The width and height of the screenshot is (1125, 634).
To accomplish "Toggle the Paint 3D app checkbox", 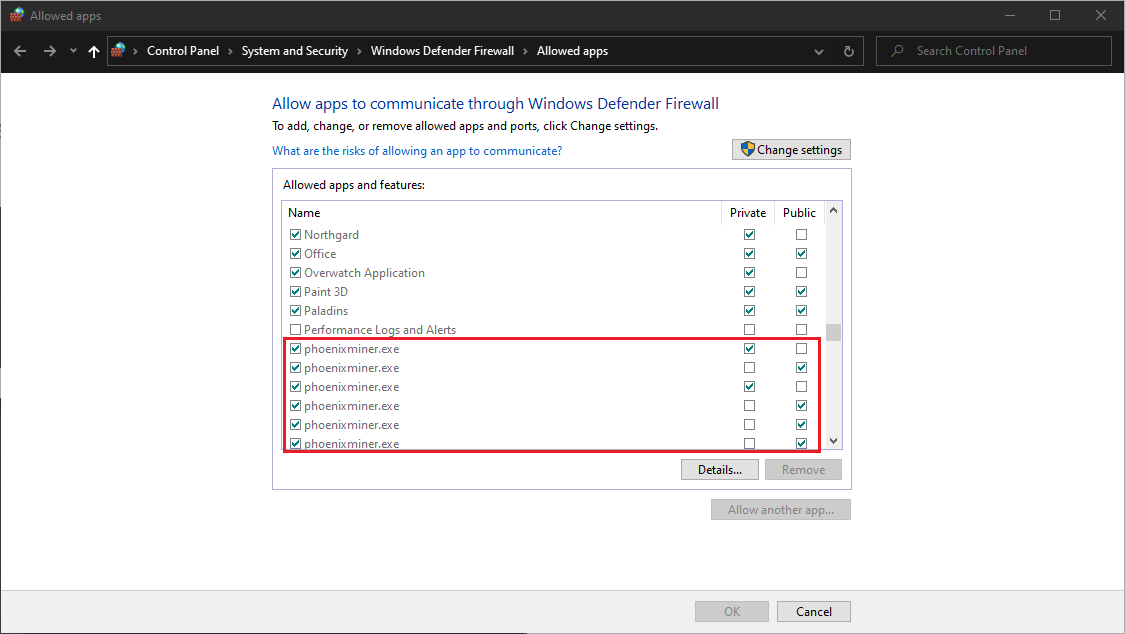I will tap(296, 291).
